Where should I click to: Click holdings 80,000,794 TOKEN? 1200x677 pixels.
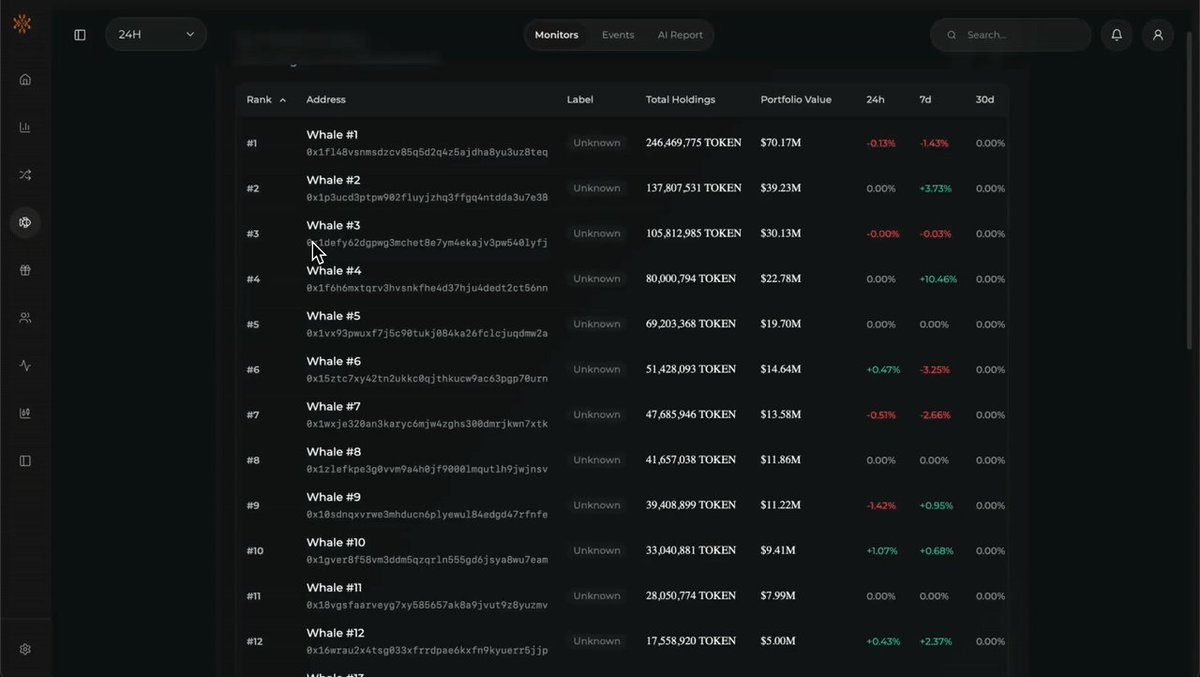pos(690,279)
